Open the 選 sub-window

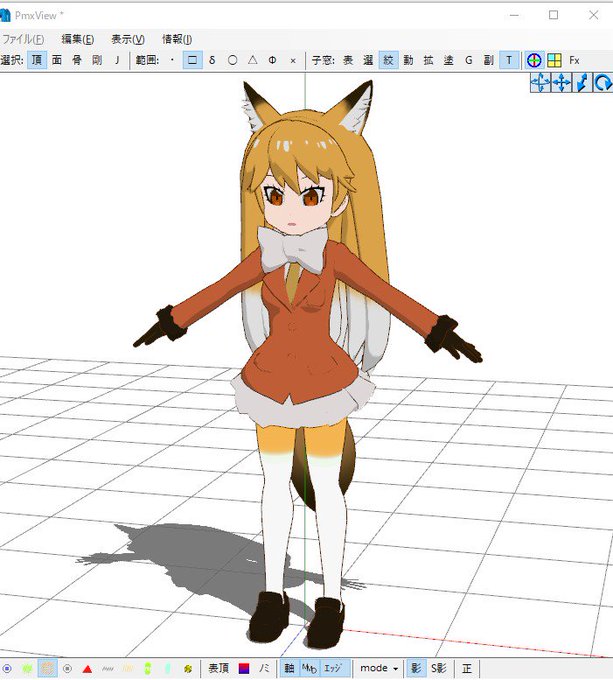point(368,60)
